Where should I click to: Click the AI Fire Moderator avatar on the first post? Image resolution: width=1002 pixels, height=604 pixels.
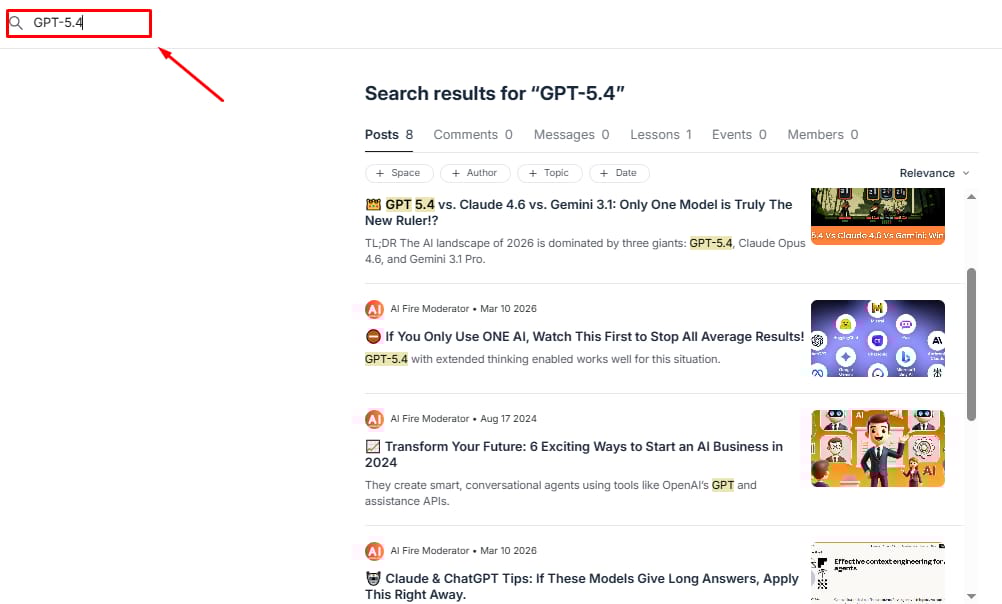tap(374, 309)
